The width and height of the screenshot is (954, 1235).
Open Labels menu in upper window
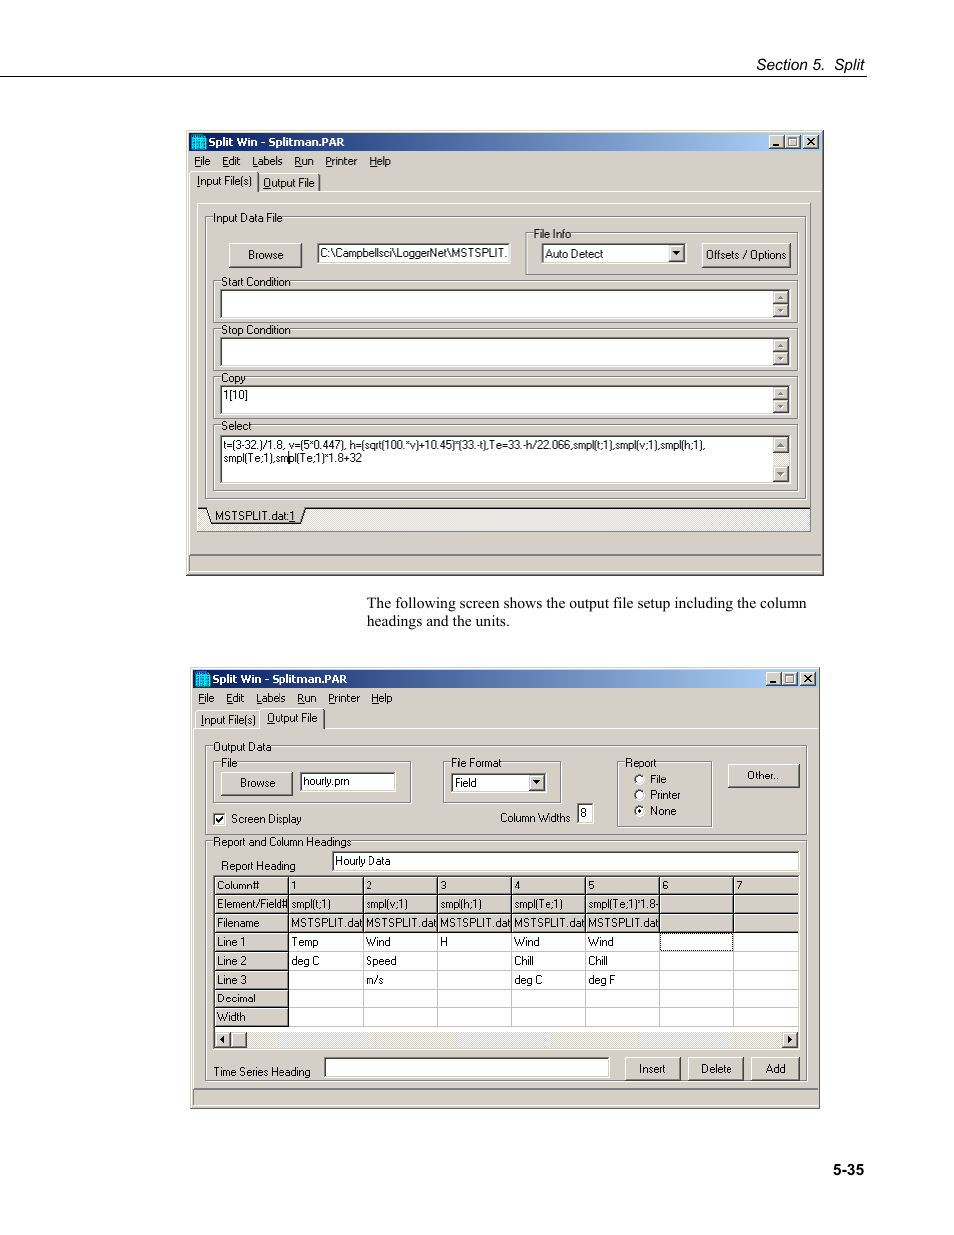(x=267, y=161)
